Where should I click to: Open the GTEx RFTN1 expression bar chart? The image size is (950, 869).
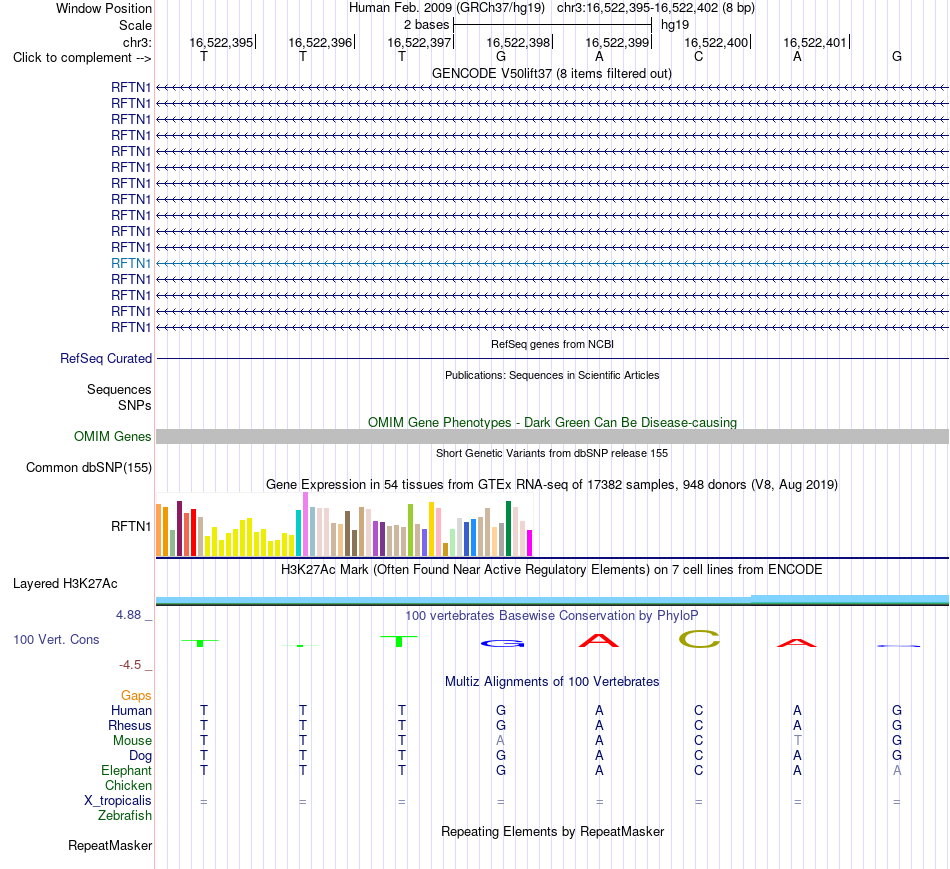(344, 525)
